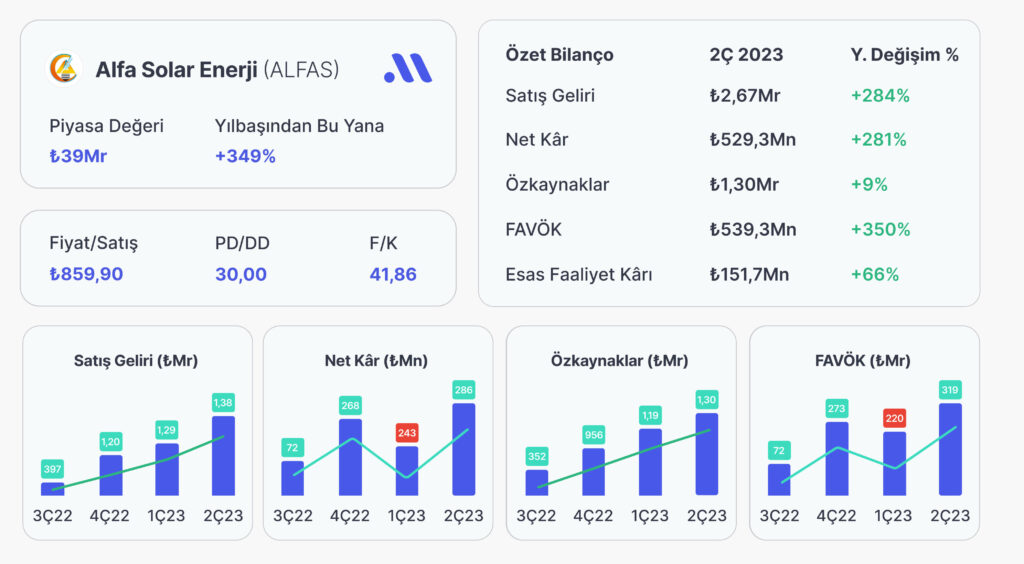Click the Yılbaşından Bu Yana +349% value
The image size is (1024, 564).
coord(245,156)
